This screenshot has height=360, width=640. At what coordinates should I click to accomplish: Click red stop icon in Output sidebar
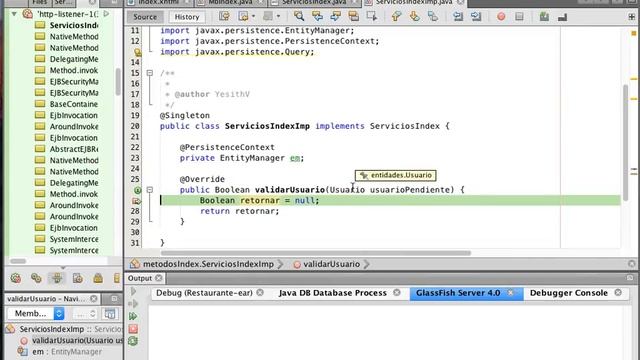[133, 329]
